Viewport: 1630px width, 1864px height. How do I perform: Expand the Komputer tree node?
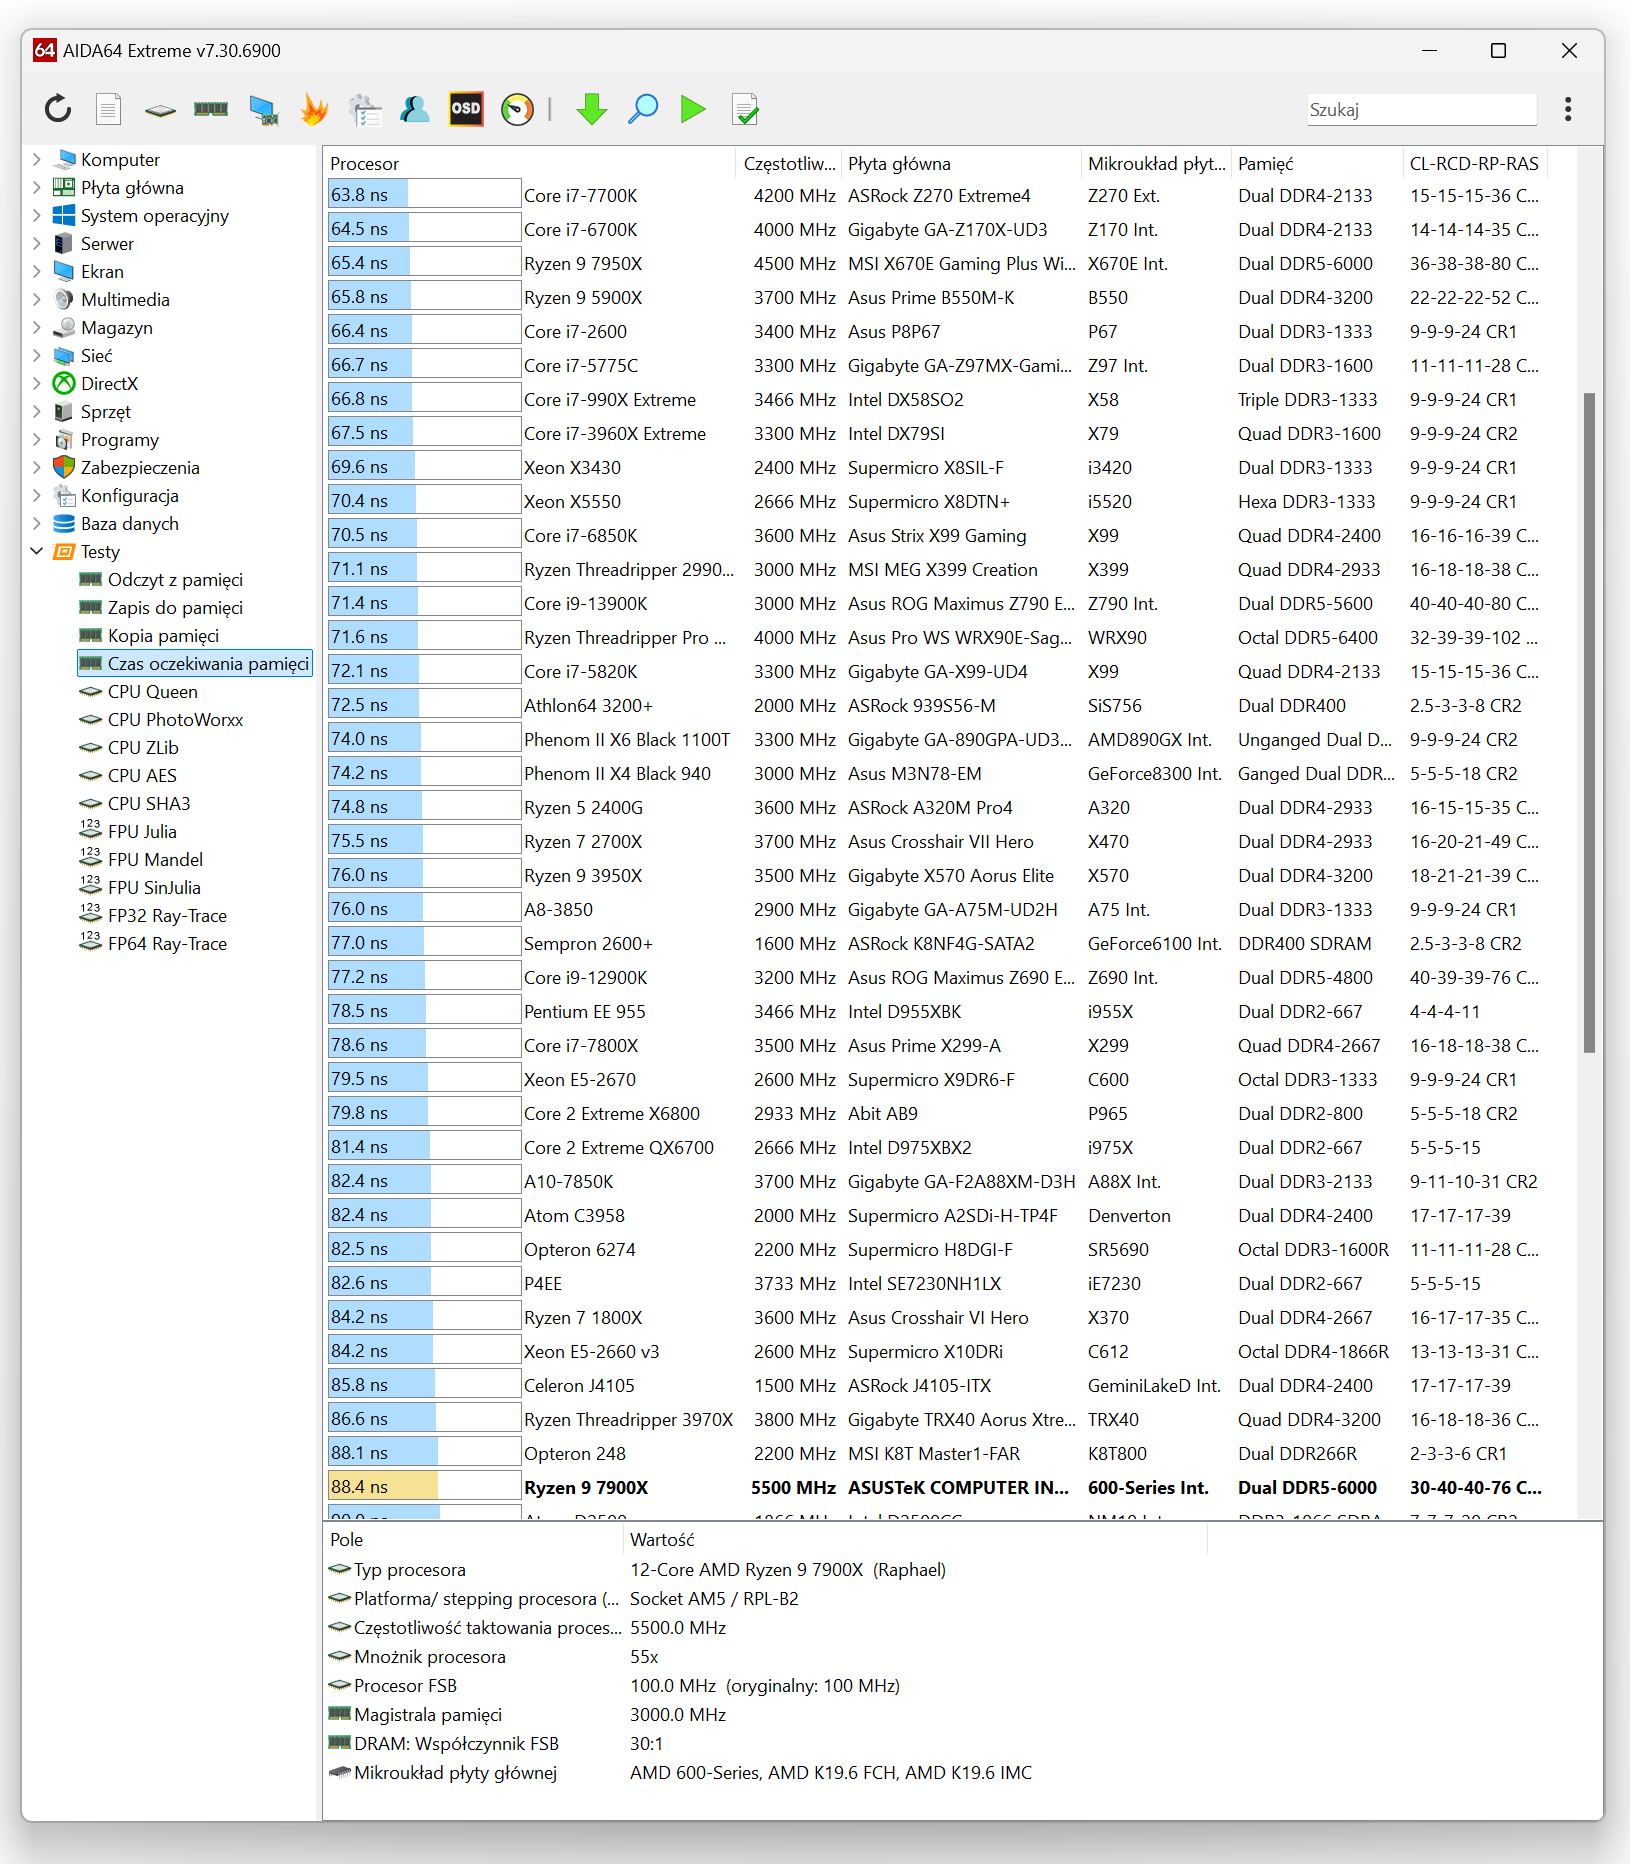pyautogui.click(x=37, y=160)
